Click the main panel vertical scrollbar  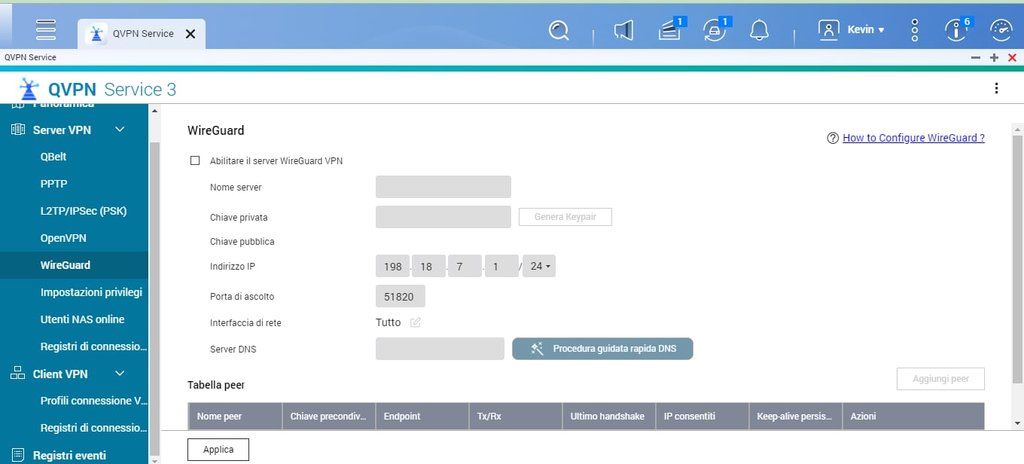1017,259
